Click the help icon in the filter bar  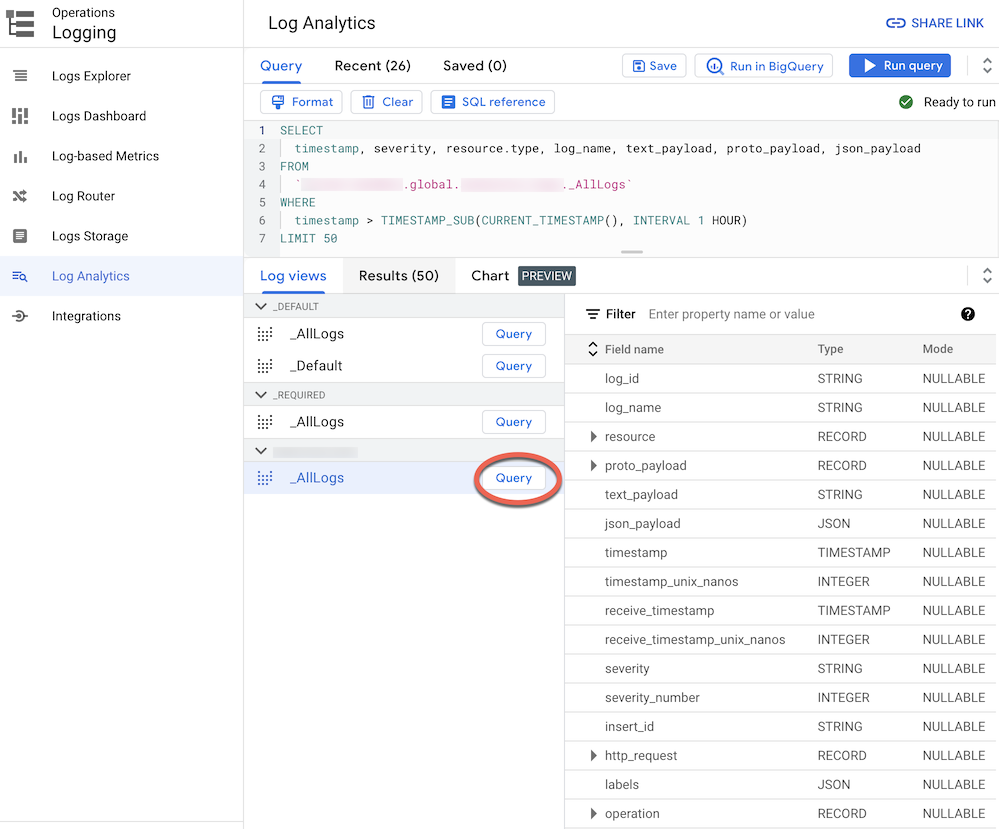[967, 313]
